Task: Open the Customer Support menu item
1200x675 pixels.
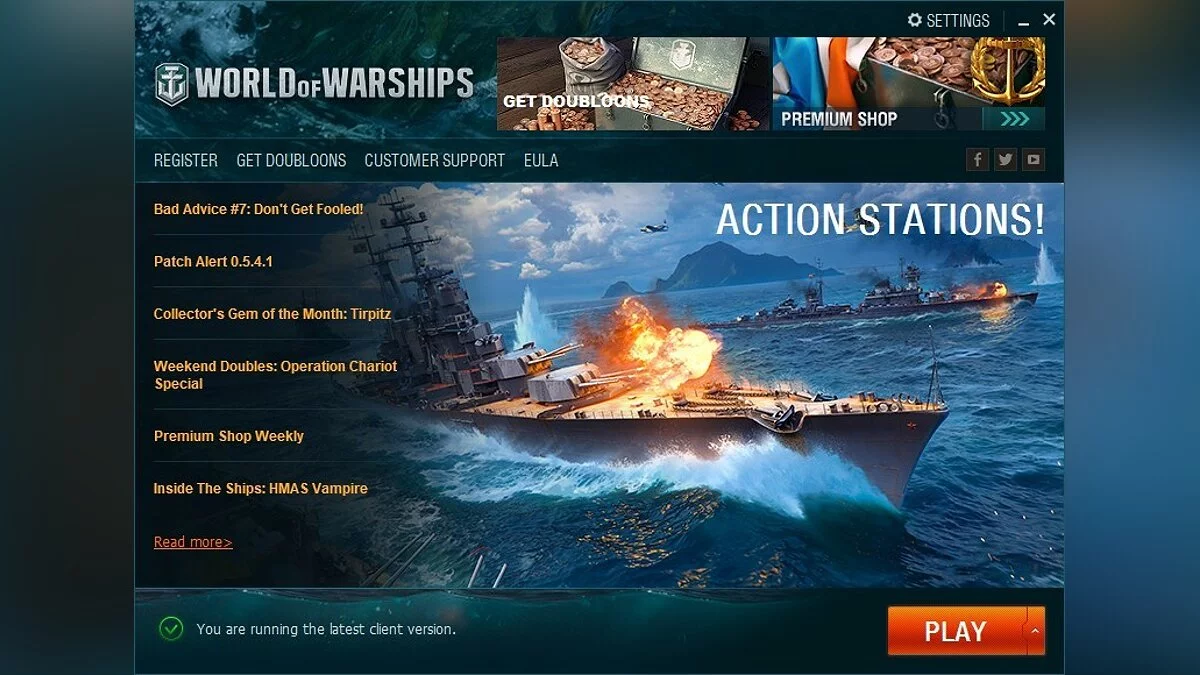Action: [434, 160]
